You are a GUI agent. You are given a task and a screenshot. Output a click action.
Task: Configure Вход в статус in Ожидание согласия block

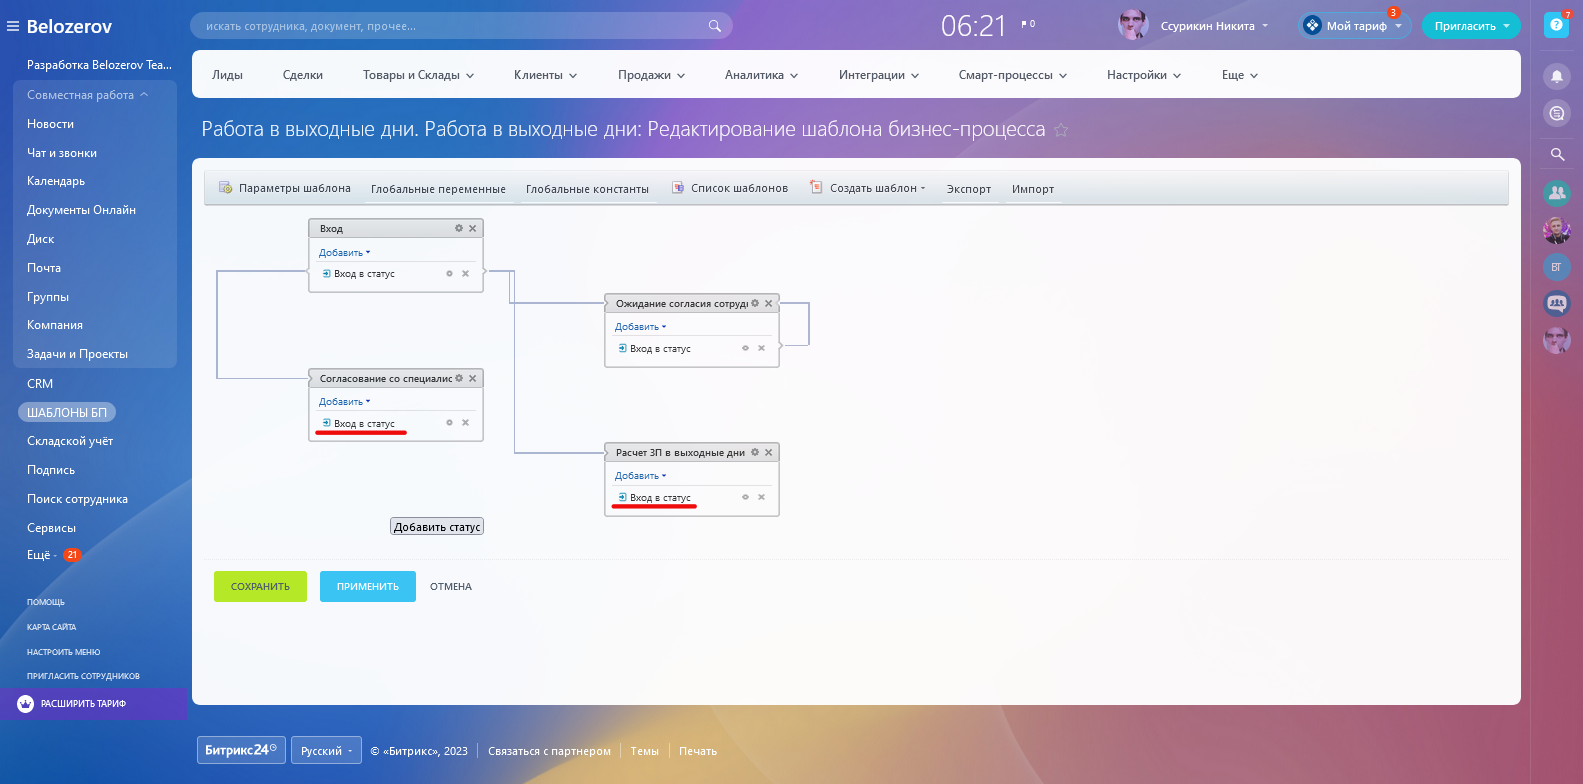(x=745, y=348)
